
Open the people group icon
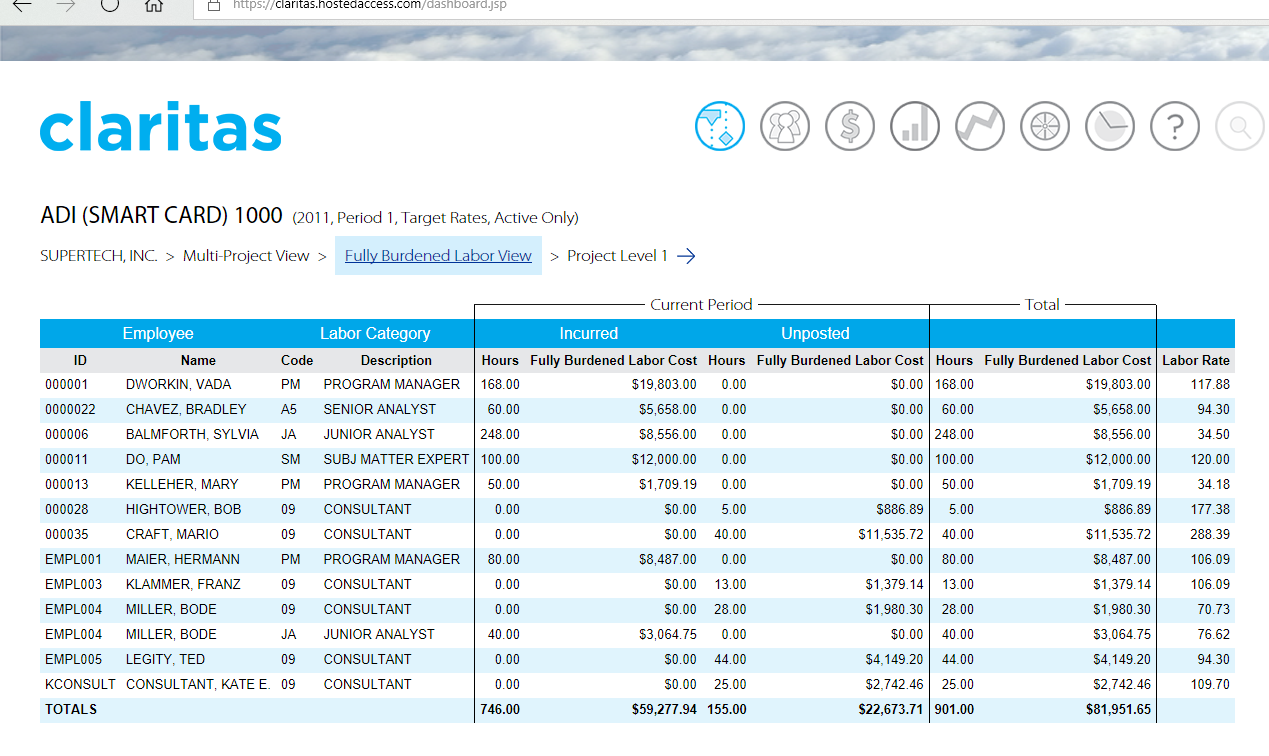click(x=785, y=127)
